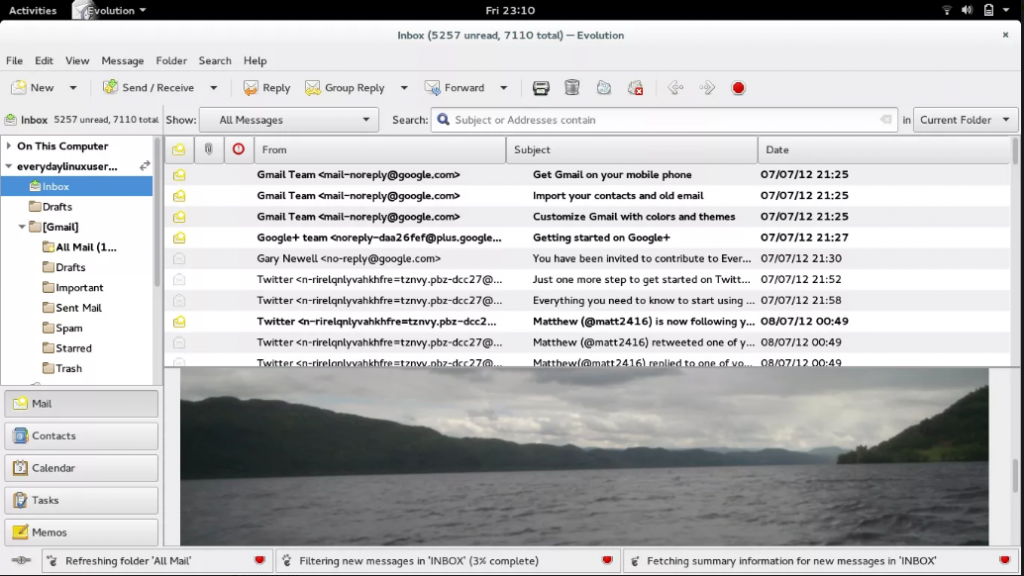The height and width of the screenshot is (576, 1024).
Task: Expand 'On This Computer' tree node
Action: pos(8,146)
